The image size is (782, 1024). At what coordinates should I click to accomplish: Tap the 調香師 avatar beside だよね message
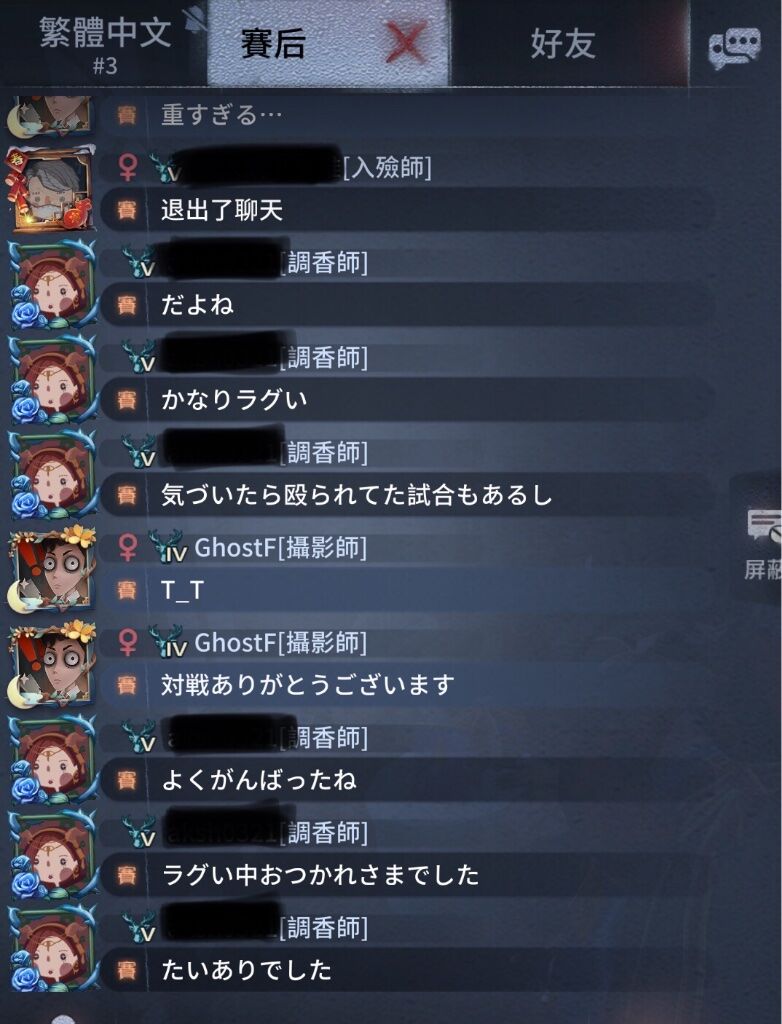(x=52, y=285)
